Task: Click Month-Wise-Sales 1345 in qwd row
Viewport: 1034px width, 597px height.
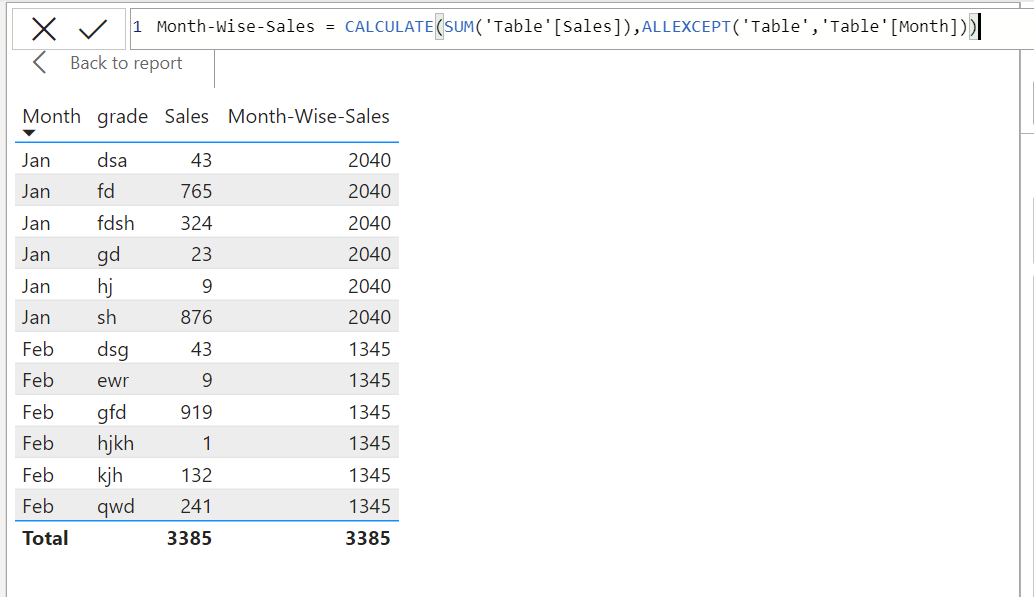Action: pyautogui.click(x=369, y=507)
